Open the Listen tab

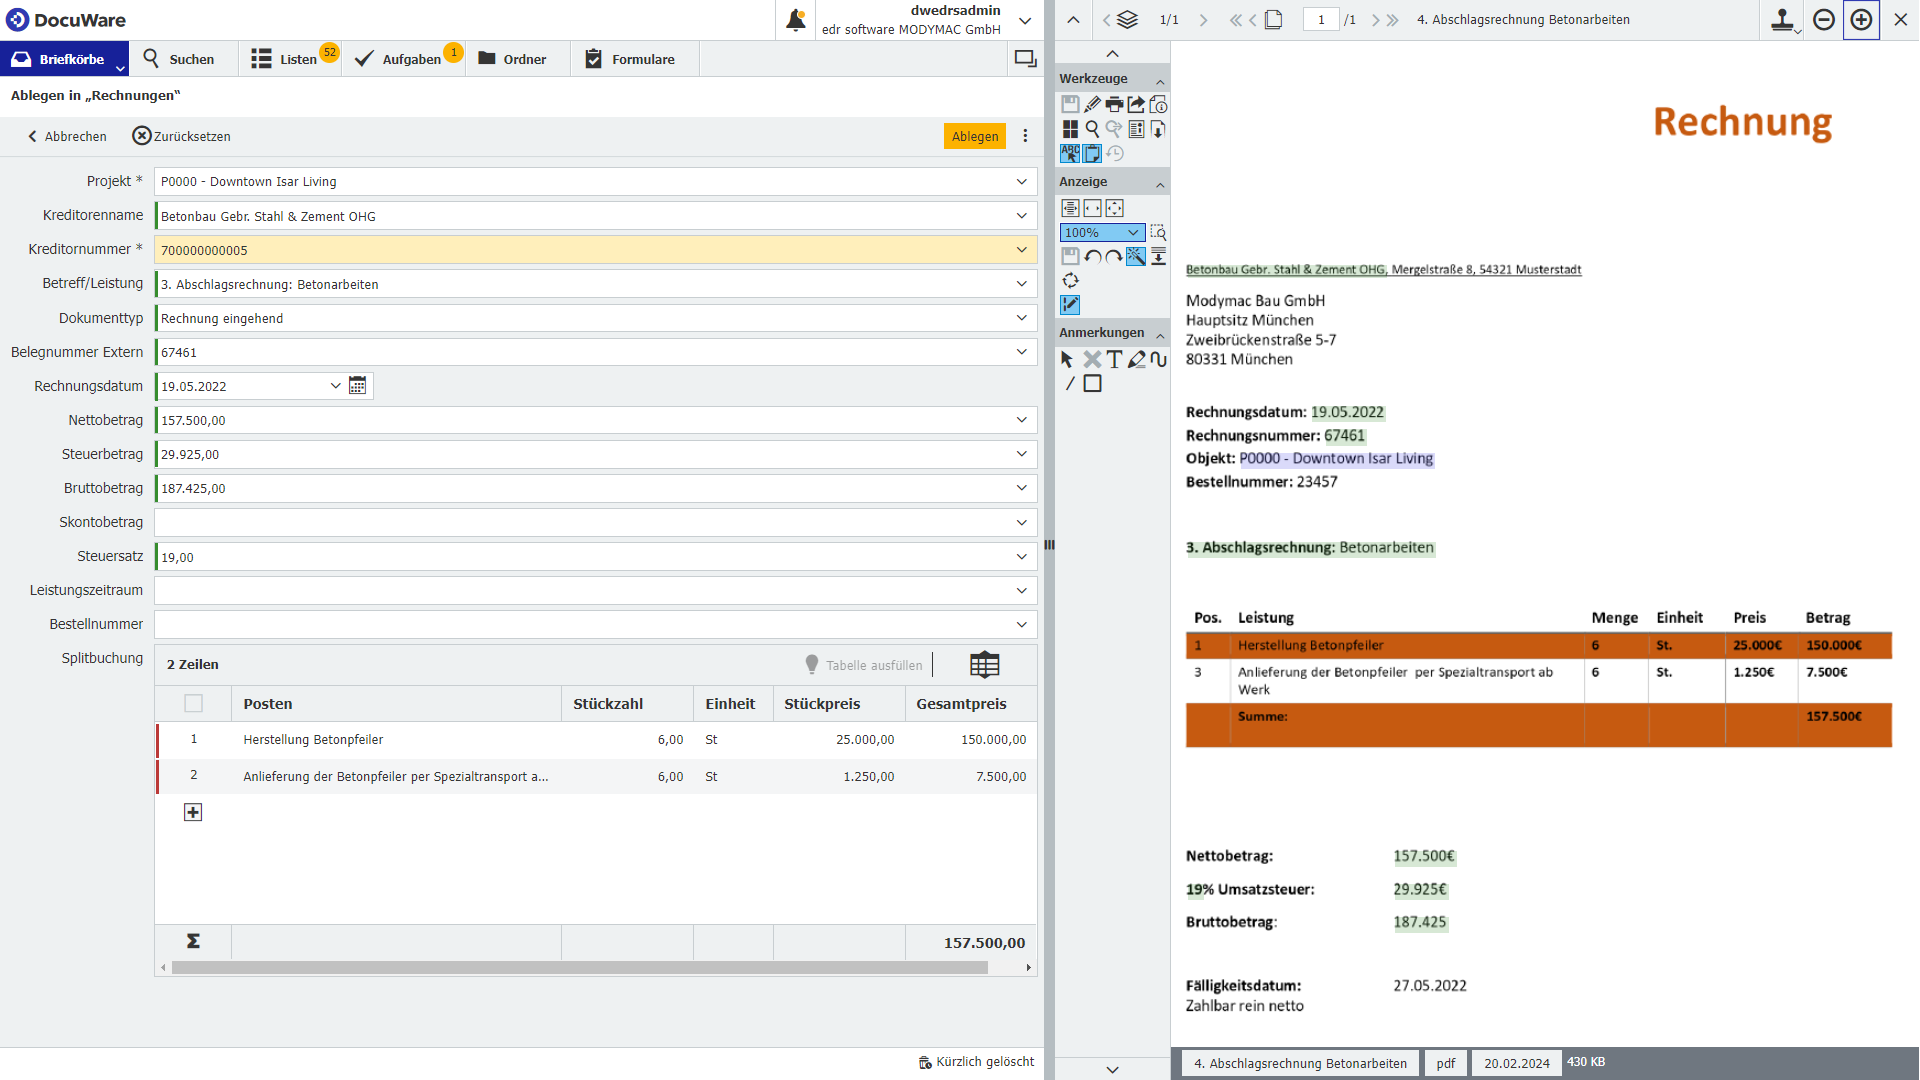pos(289,59)
